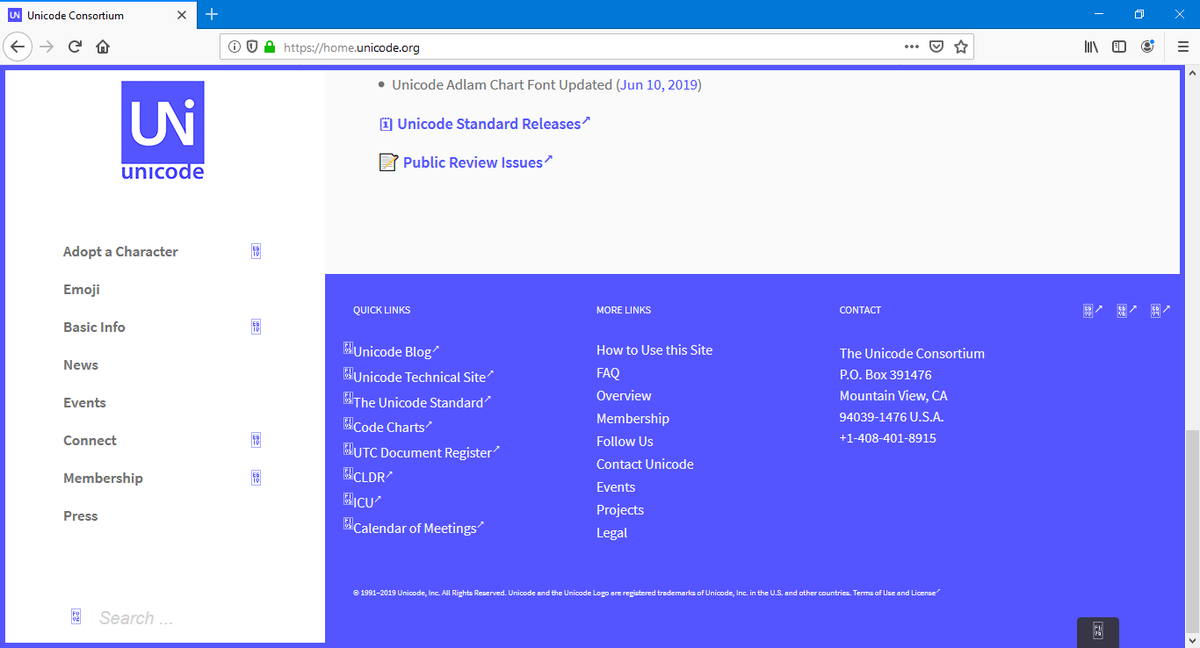Open Connect in the sidebar menu
This screenshot has height=648, width=1200.
[89, 441]
